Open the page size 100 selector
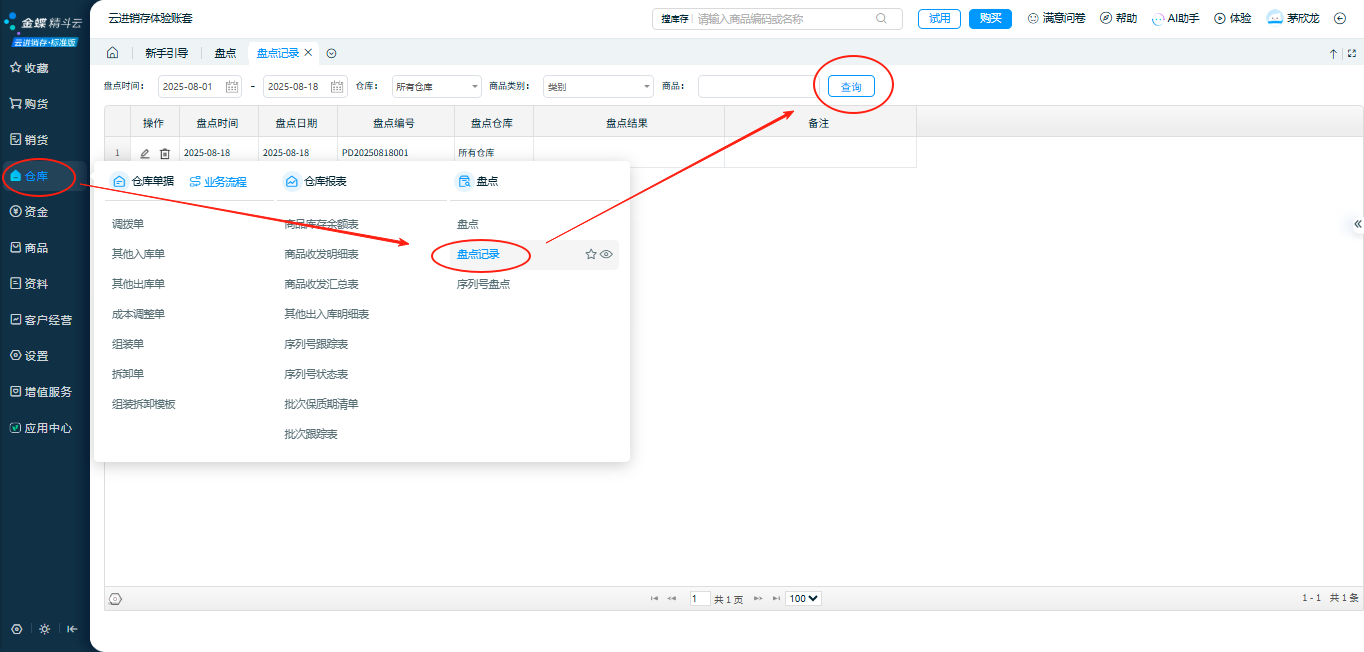 [803, 598]
